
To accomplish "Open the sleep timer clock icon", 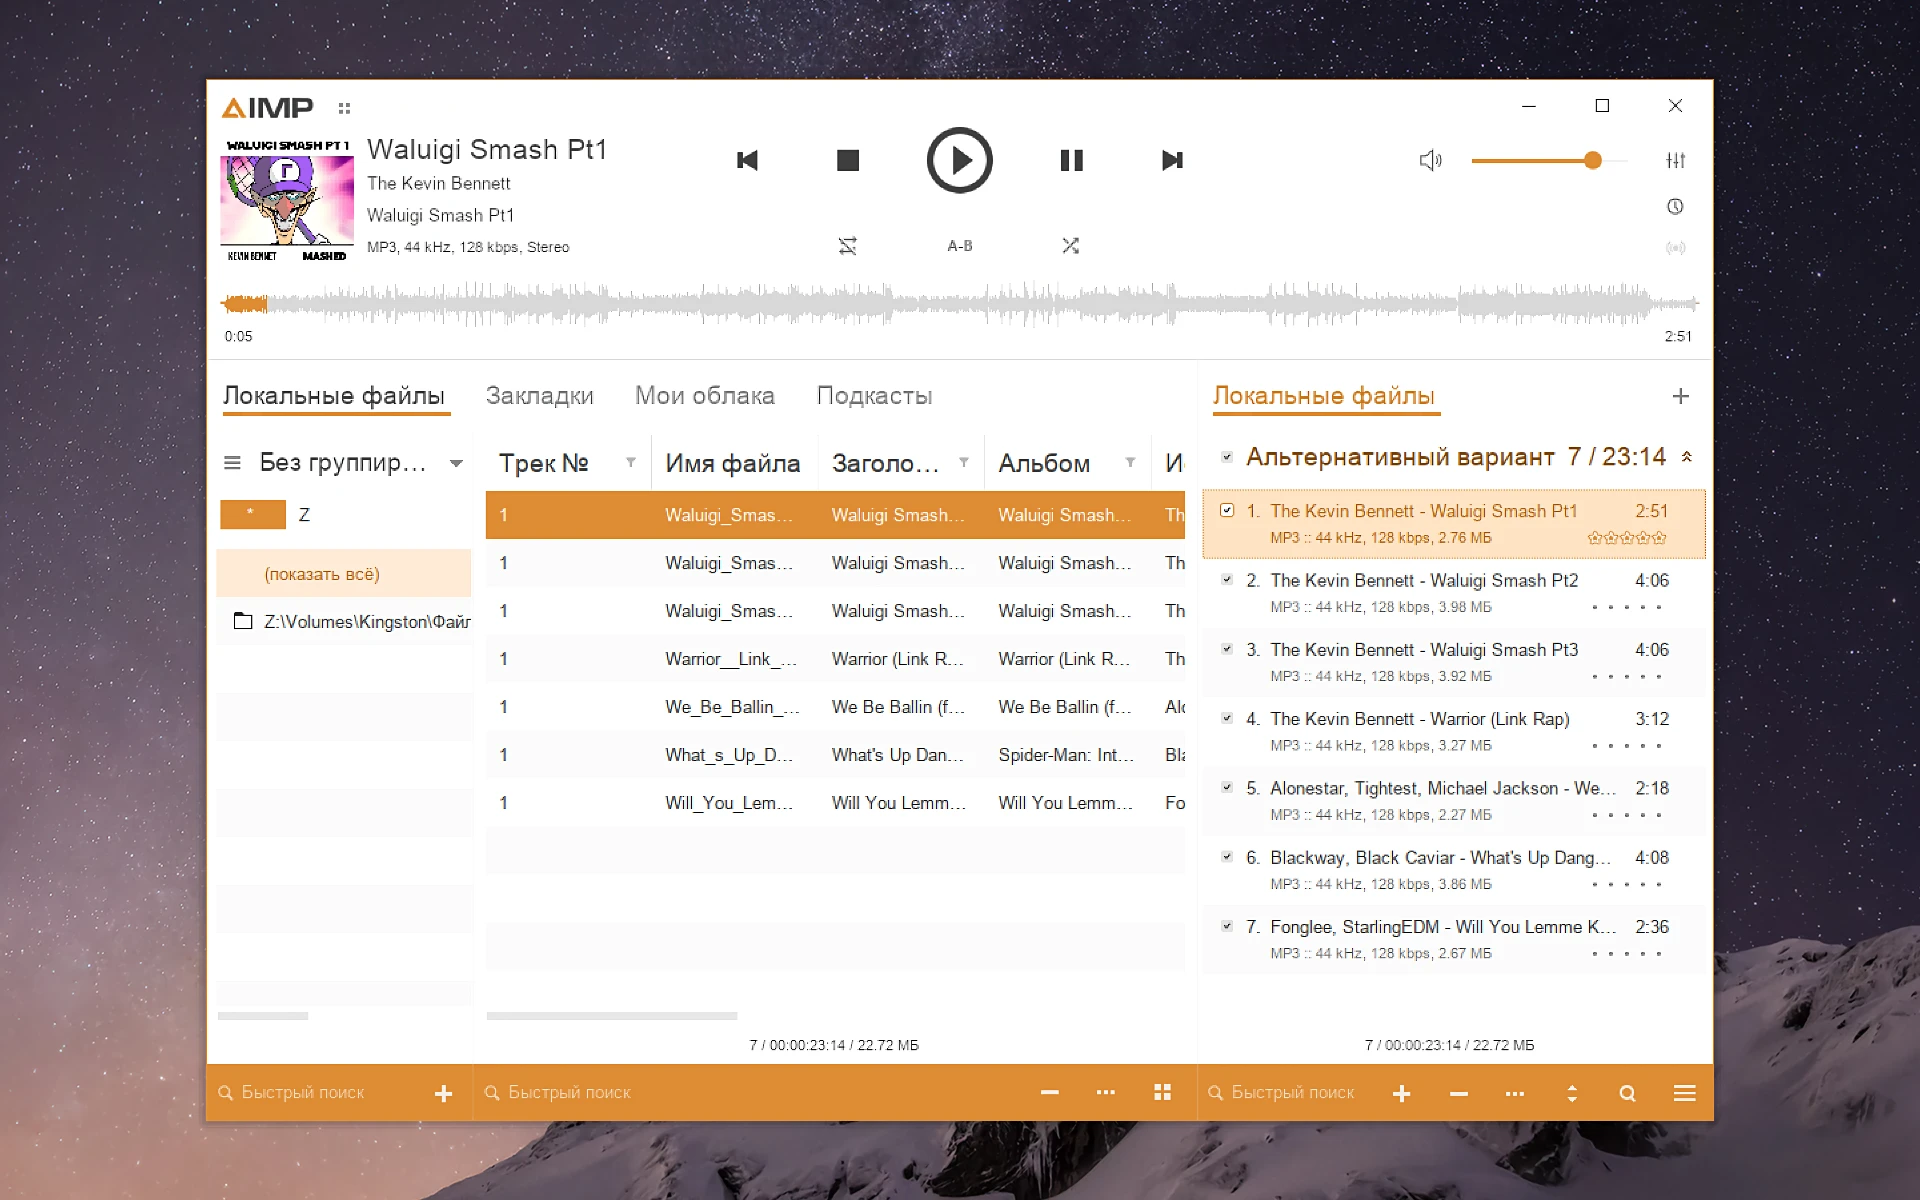I will tap(1676, 207).
